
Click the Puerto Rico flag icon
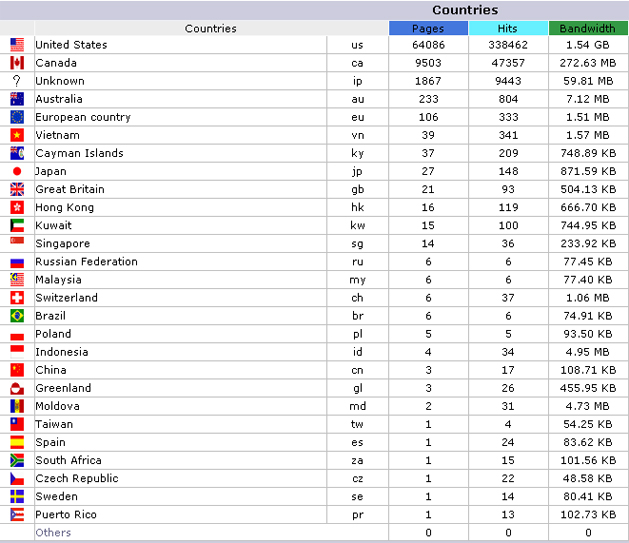17,514
